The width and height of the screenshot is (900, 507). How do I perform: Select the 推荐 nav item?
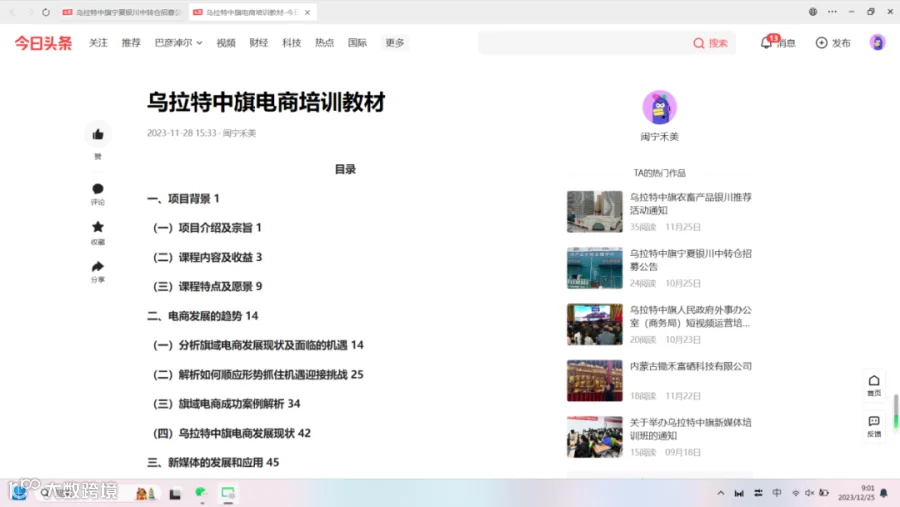131,42
